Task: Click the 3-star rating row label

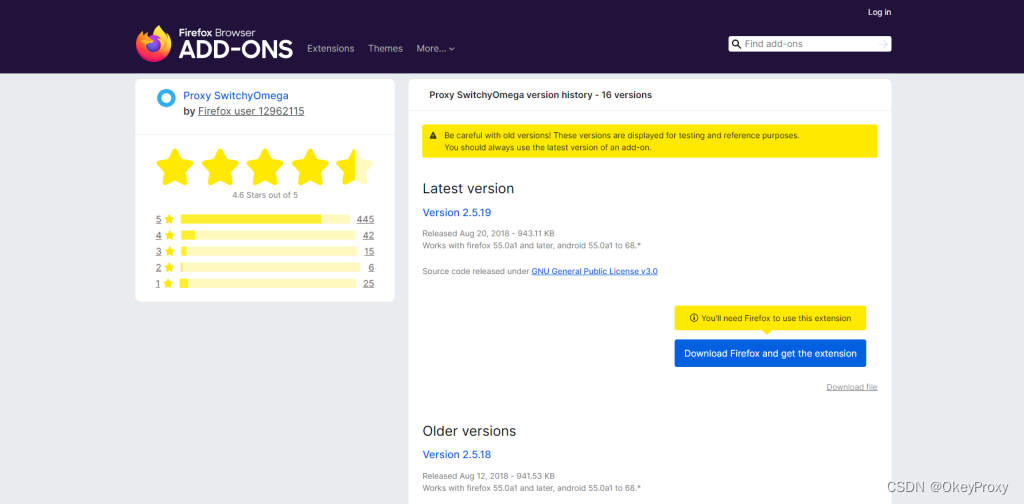Action: [x=159, y=251]
